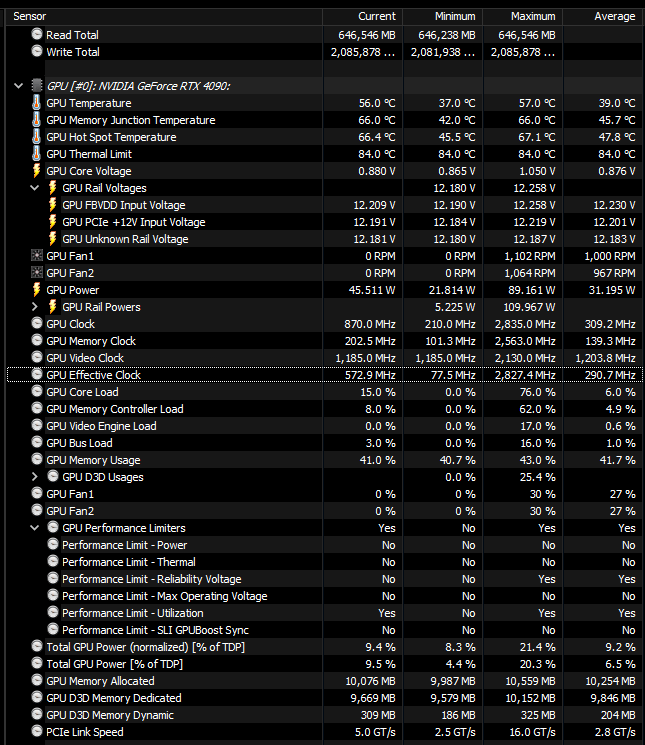This screenshot has width=645, height=745.
Task: Click the icon next to GPU Memory Allocated
Action: point(37,680)
